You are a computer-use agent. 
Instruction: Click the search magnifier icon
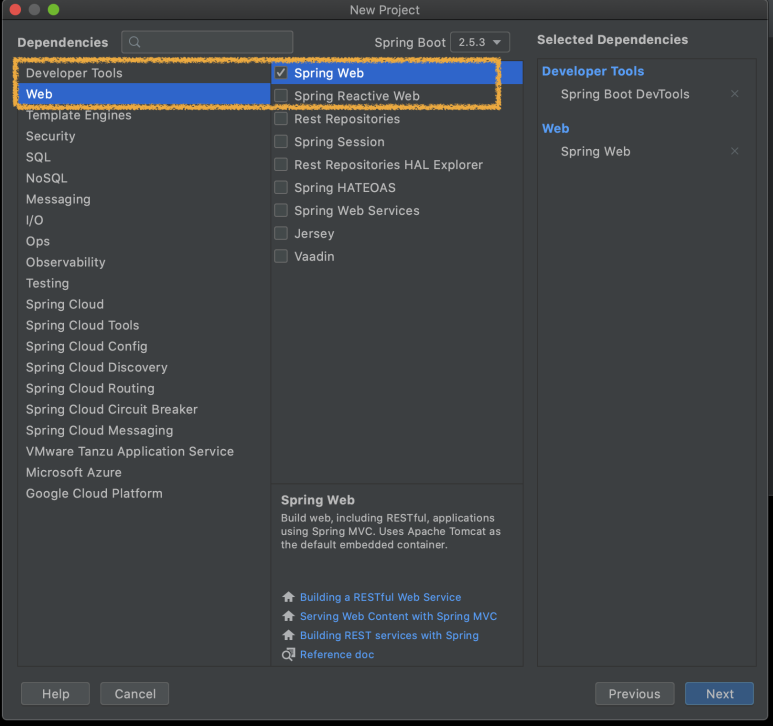[134, 42]
